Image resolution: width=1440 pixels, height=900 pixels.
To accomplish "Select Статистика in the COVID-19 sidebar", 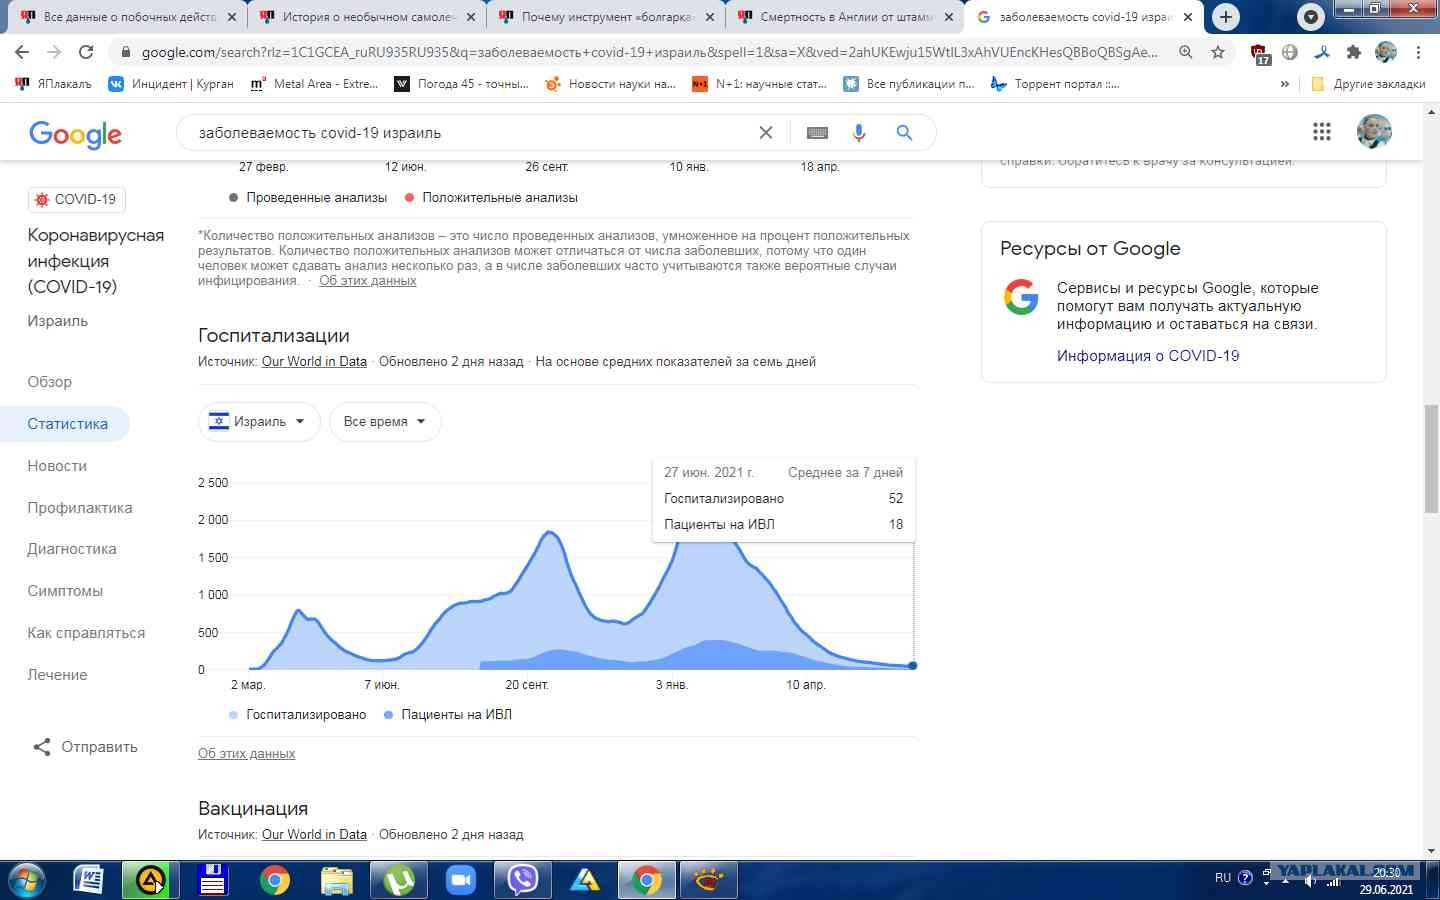I will click(68, 424).
